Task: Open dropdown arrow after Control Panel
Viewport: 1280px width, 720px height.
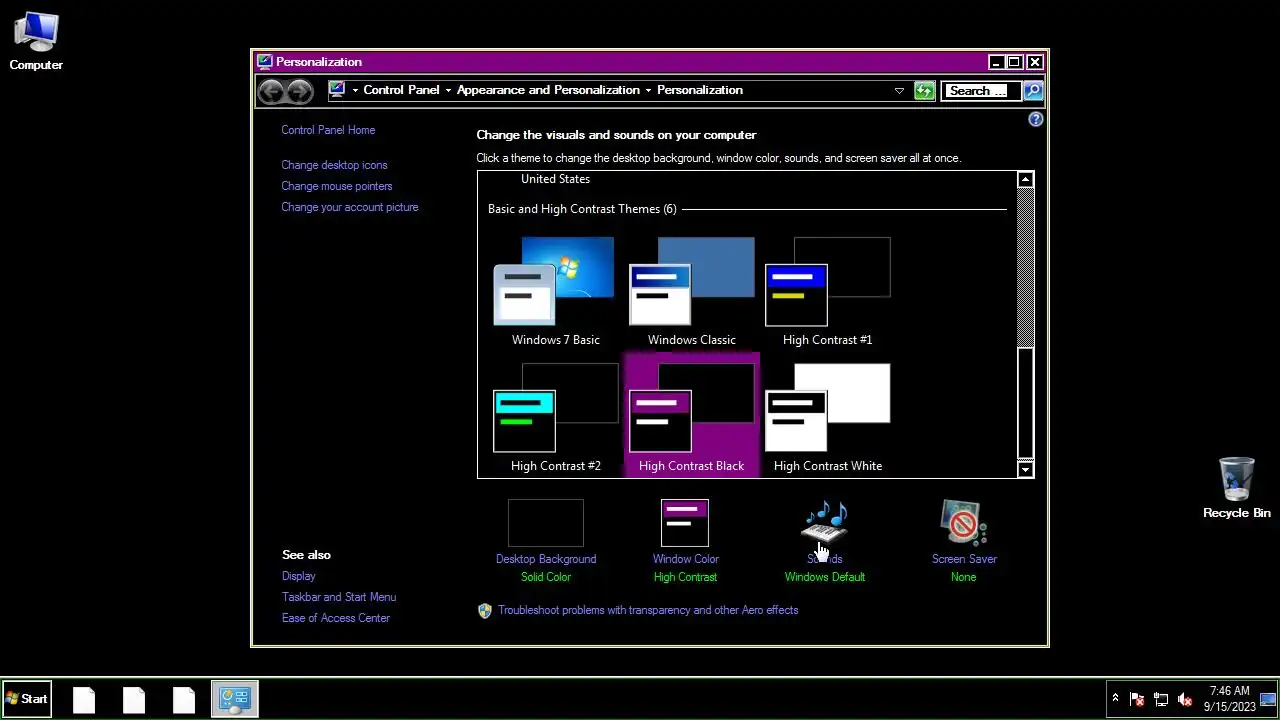Action: pos(448,91)
